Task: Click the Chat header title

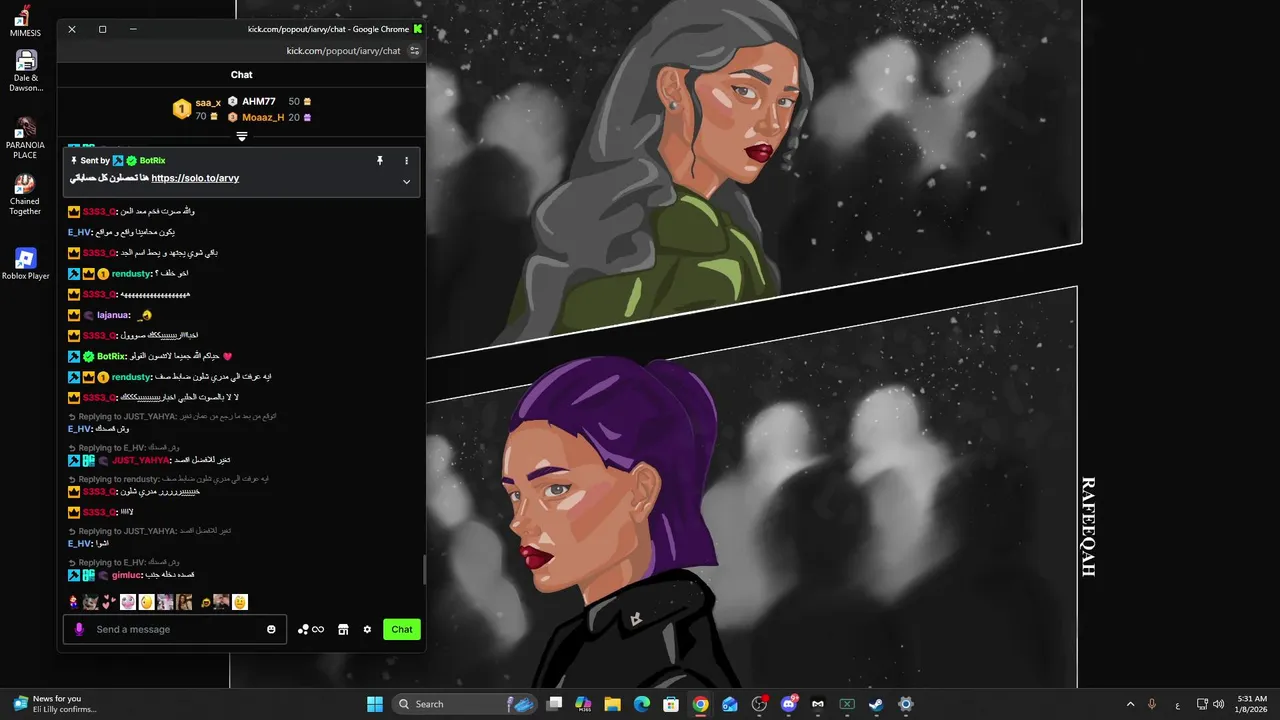Action: point(242,75)
